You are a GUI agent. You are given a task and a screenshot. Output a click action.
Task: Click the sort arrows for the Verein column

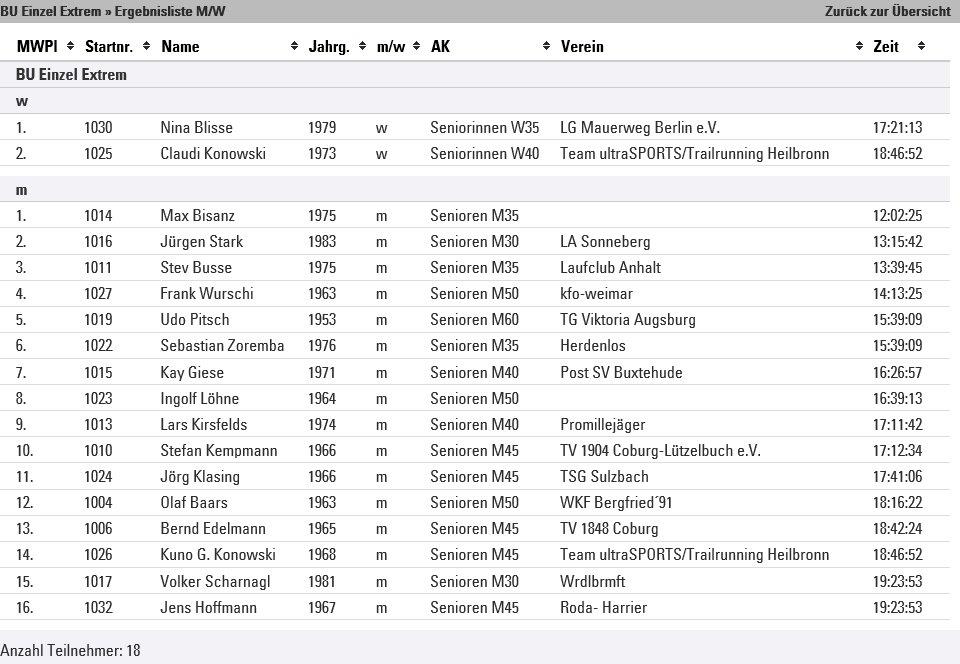tap(860, 46)
